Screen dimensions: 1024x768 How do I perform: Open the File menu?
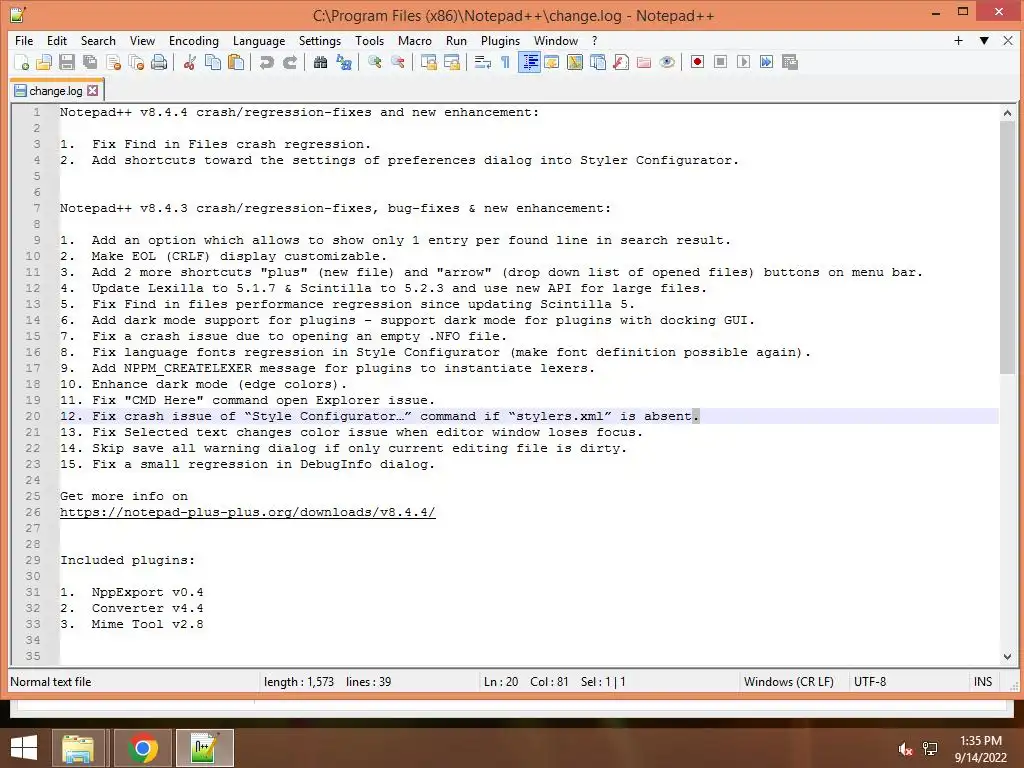click(x=24, y=40)
